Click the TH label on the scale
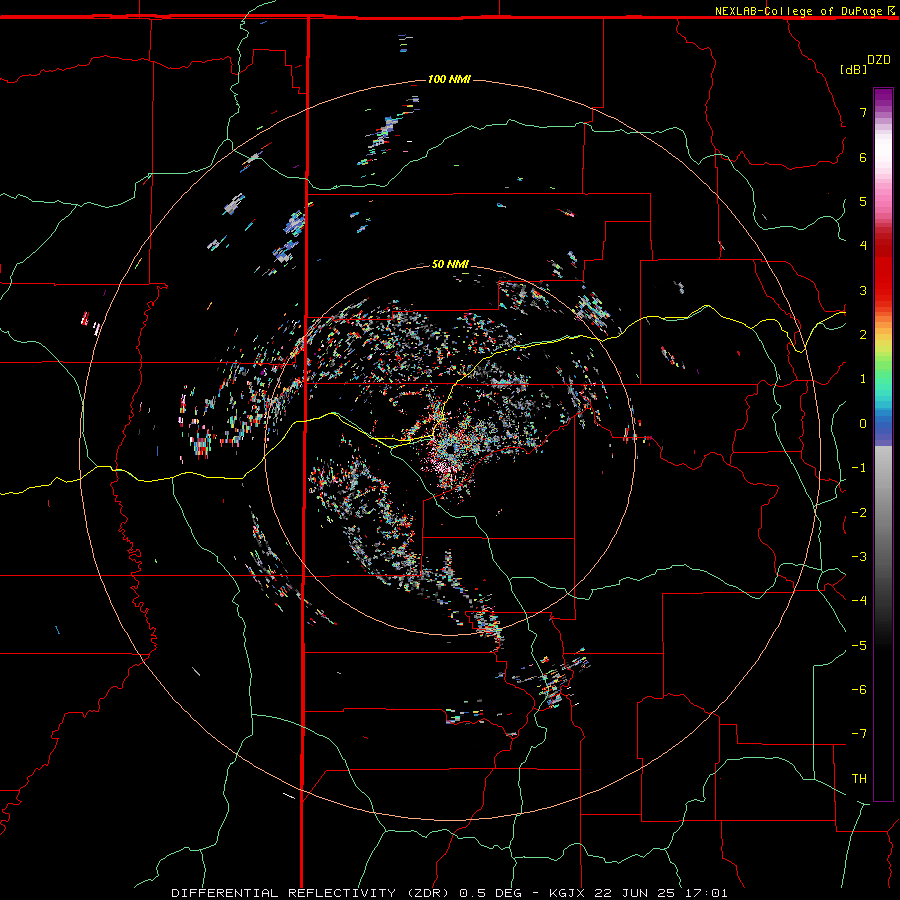The width and height of the screenshot is (900, 900). pos(859,779)
